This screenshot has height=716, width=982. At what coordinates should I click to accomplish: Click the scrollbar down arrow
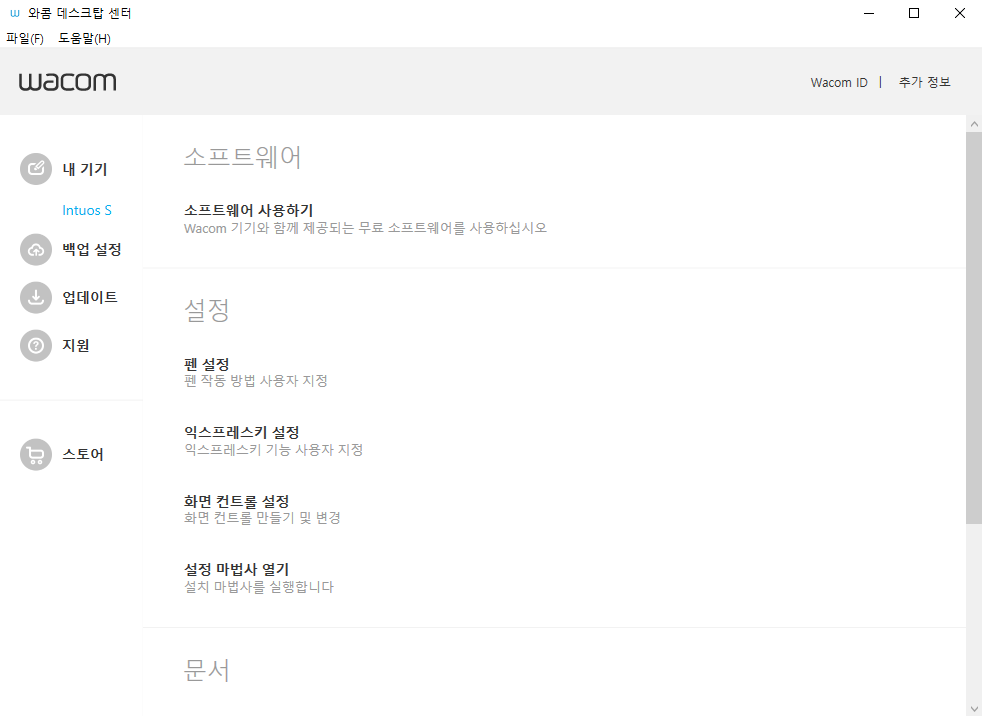pos(974,708)
